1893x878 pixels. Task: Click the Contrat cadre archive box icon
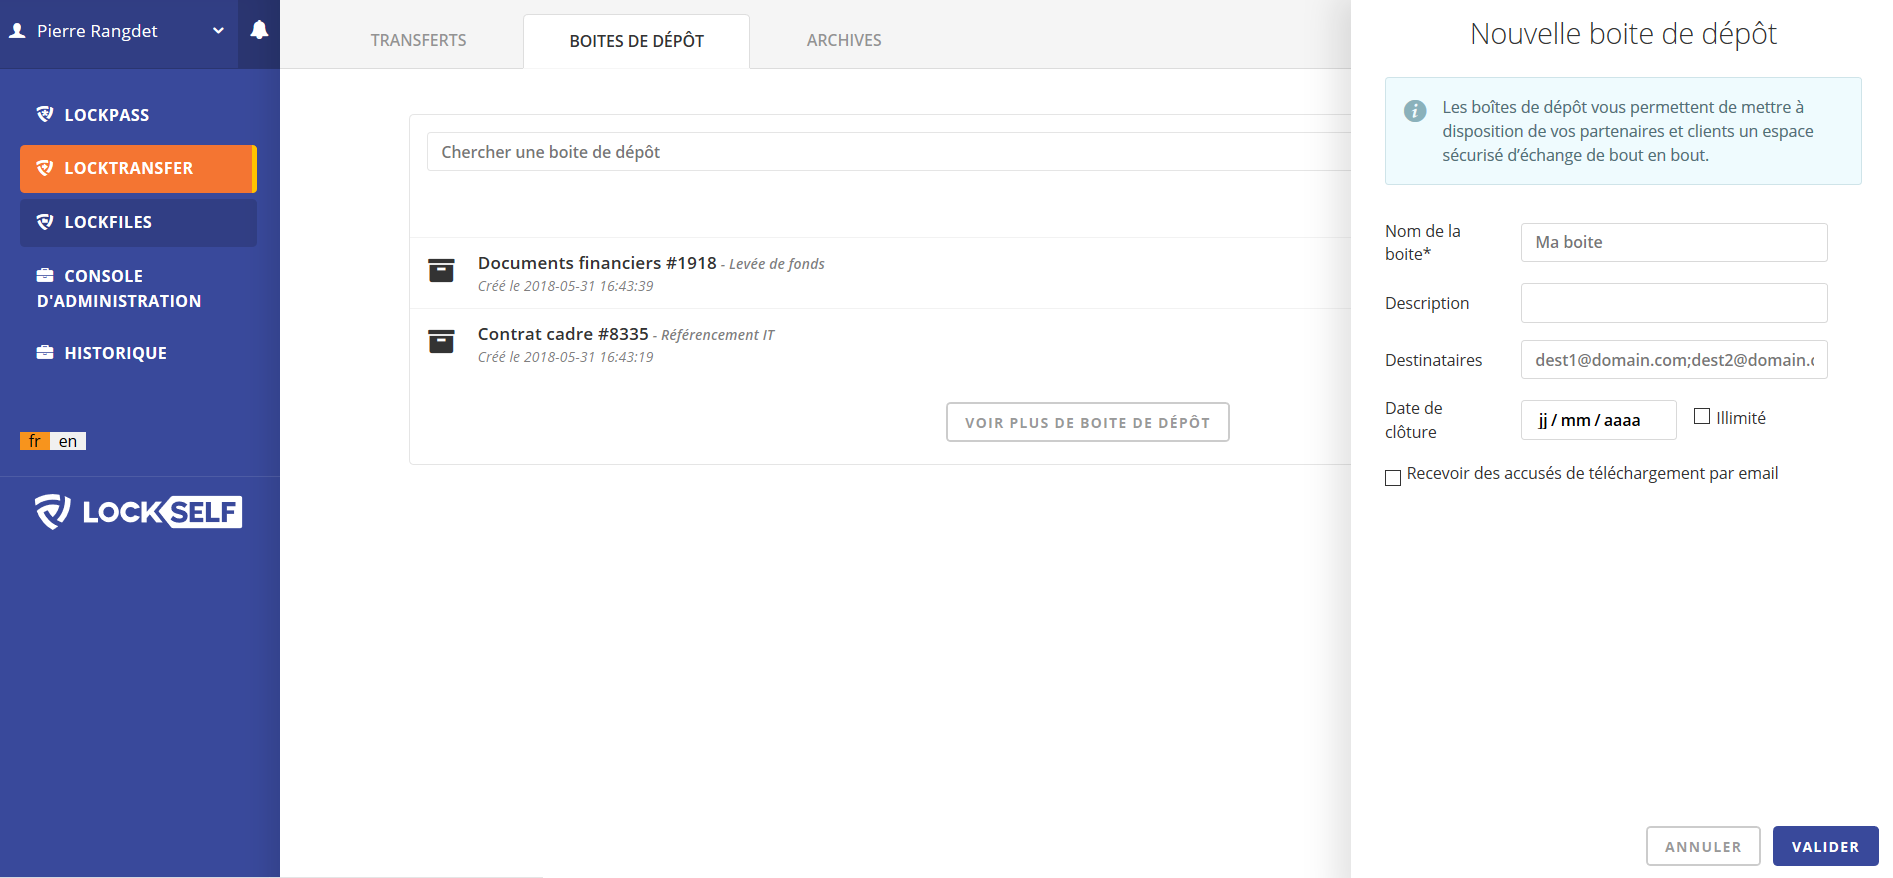tap(441, 341)
